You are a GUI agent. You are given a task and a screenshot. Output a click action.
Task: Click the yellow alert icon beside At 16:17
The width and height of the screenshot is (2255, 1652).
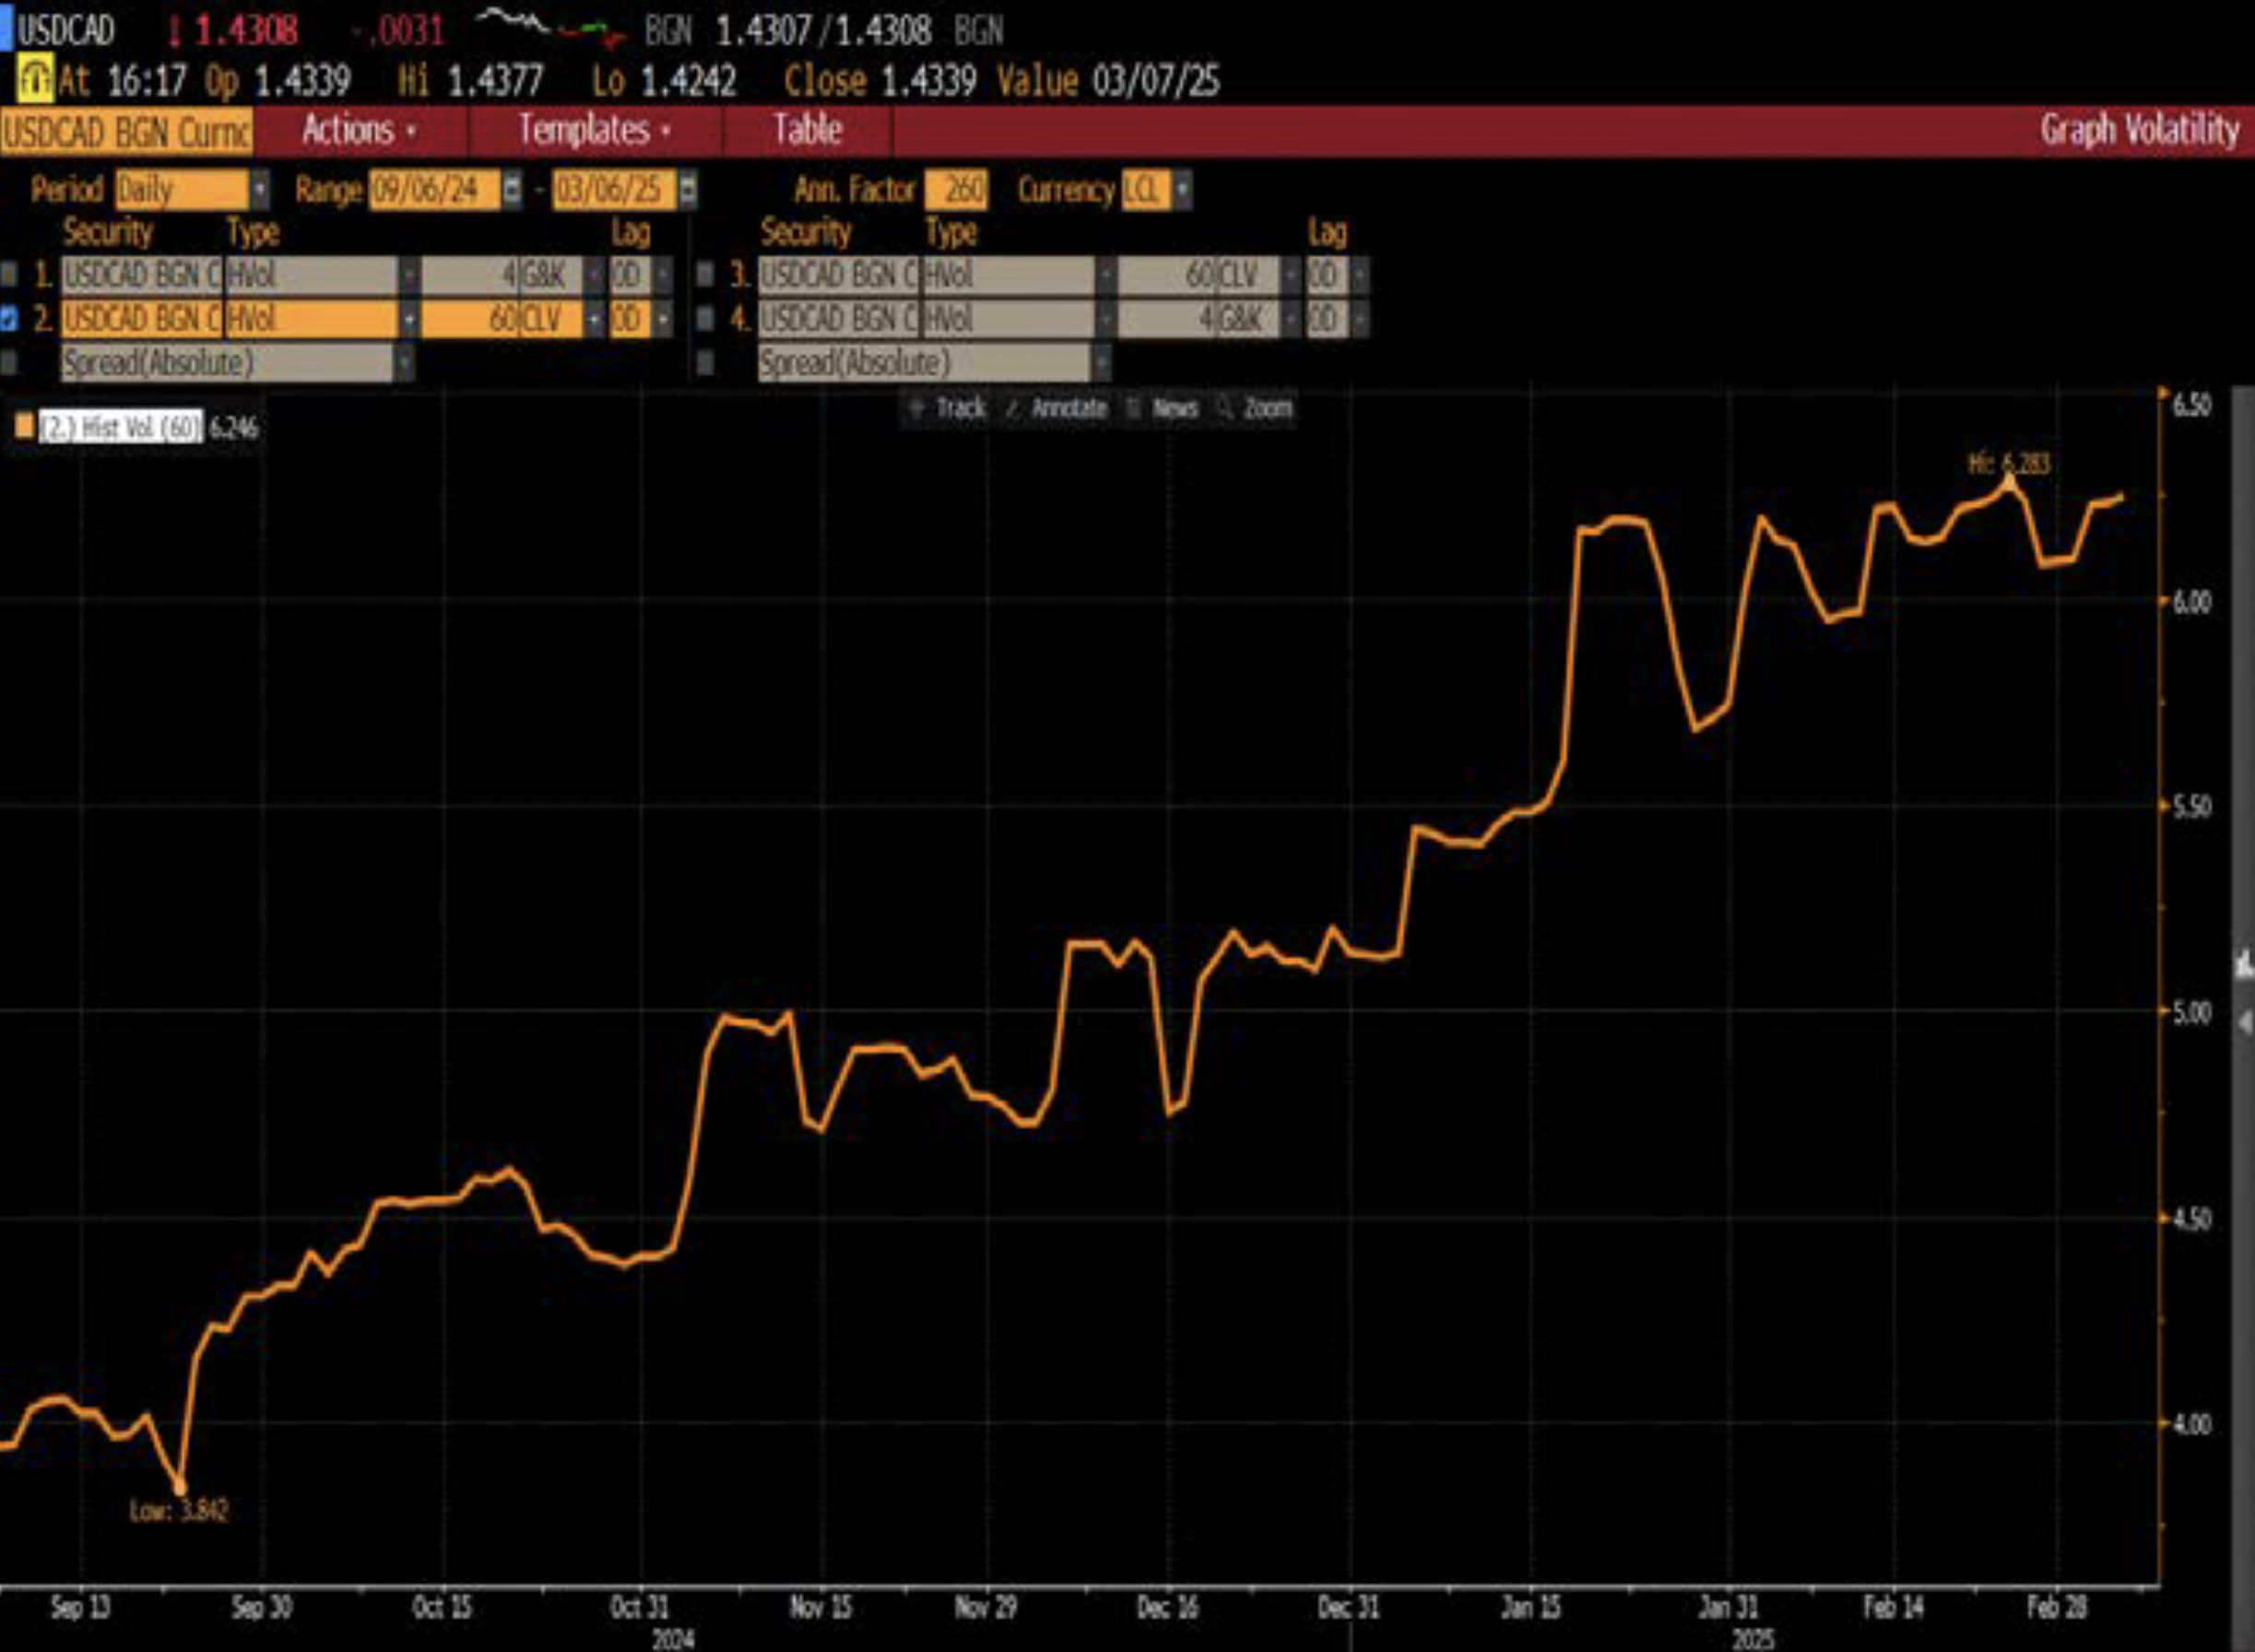tap(35, 80)
